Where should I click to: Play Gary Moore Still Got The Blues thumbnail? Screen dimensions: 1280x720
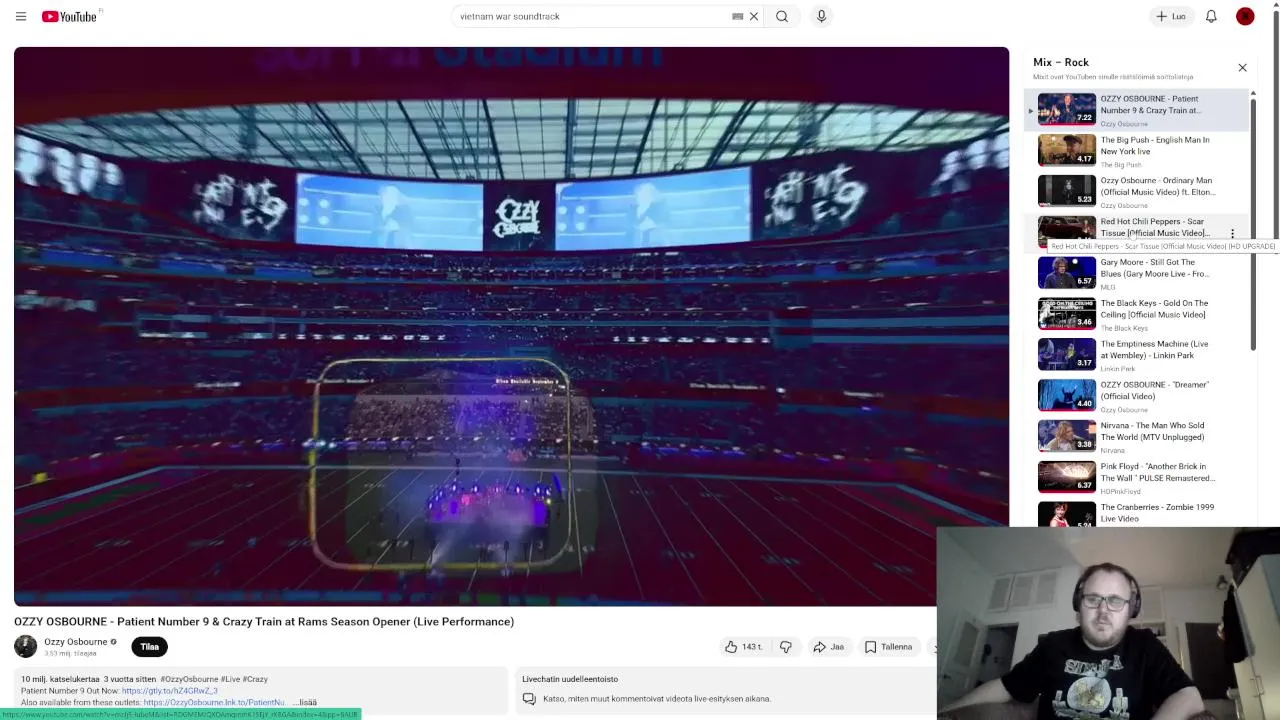coord(1066,273)
